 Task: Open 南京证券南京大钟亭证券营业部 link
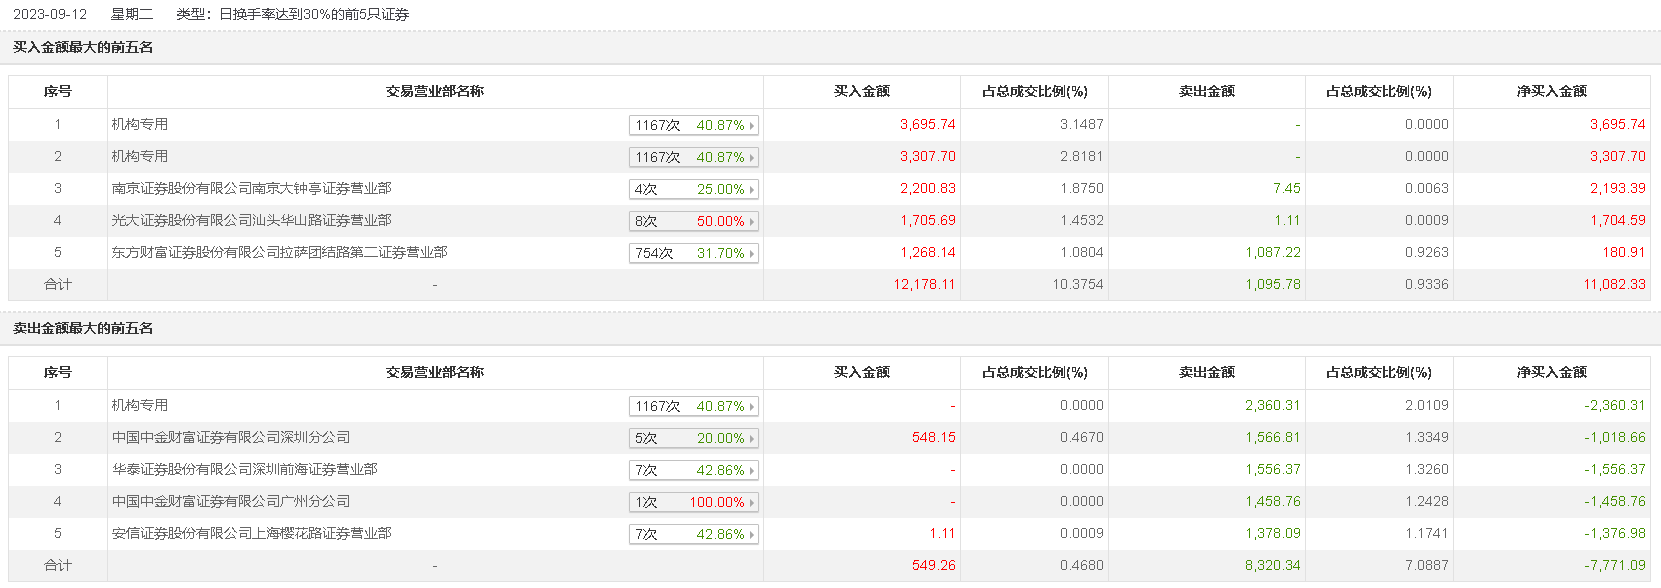coord(251,189)
